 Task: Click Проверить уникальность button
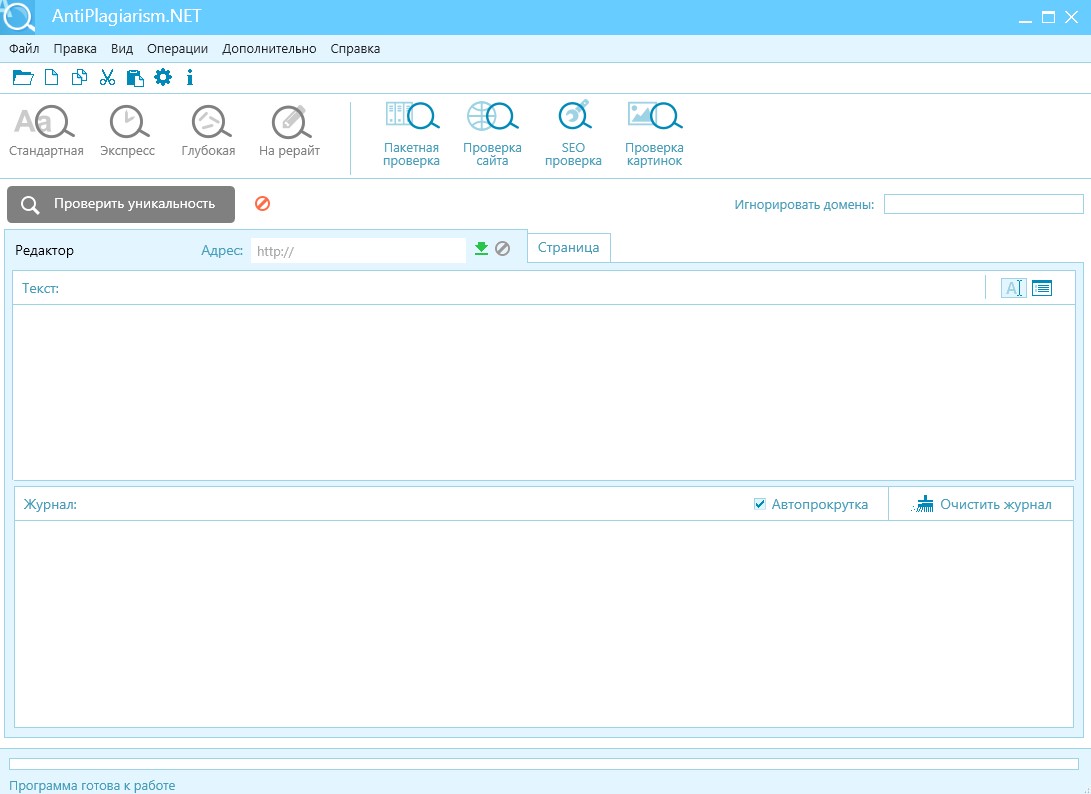121,204
